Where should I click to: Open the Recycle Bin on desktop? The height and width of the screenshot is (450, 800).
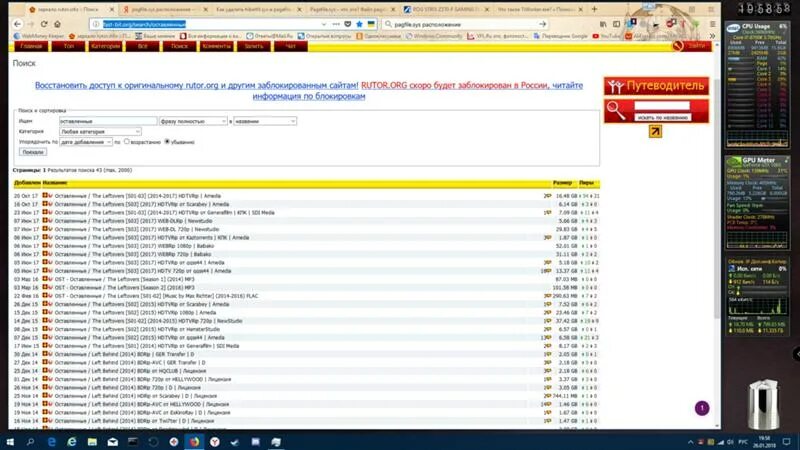click(x=764, y=404)
